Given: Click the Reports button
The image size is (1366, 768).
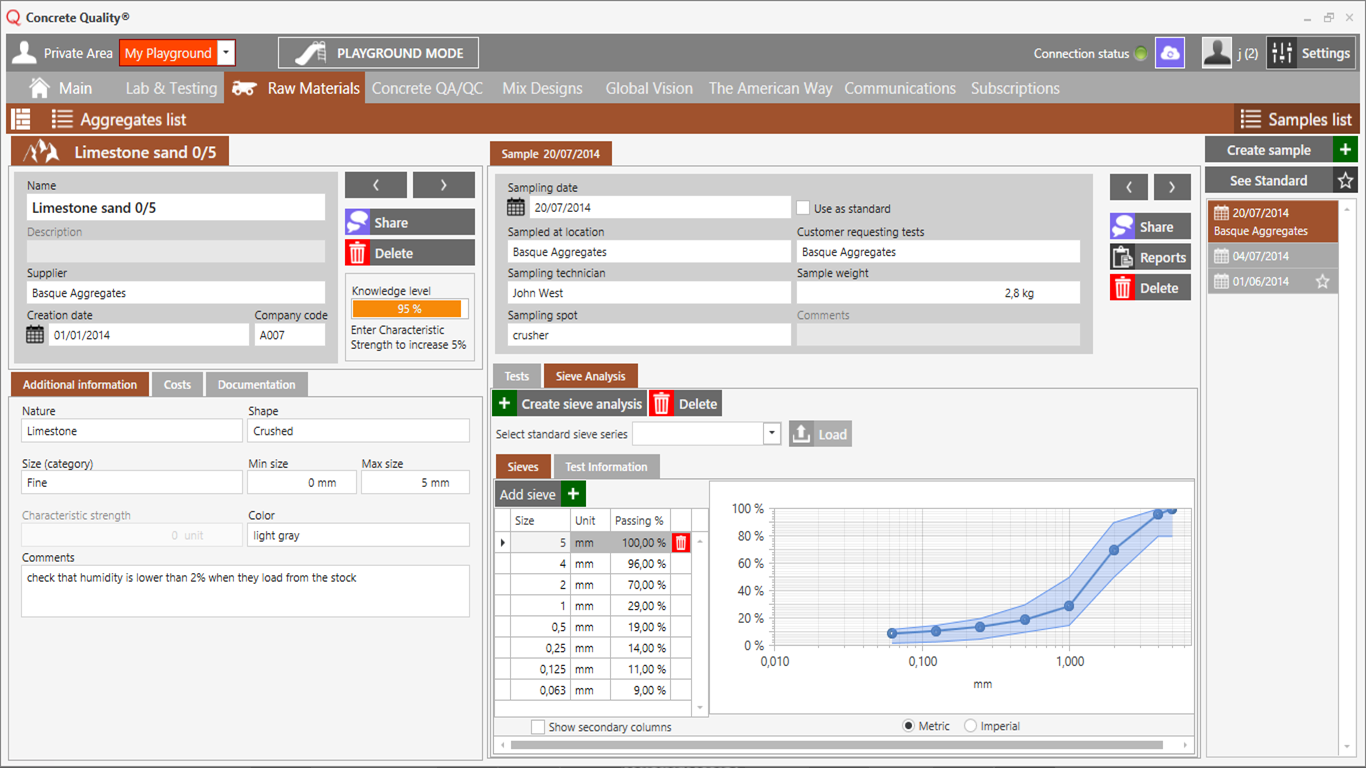Looking at the screenshot, I should pos(1150,257).
